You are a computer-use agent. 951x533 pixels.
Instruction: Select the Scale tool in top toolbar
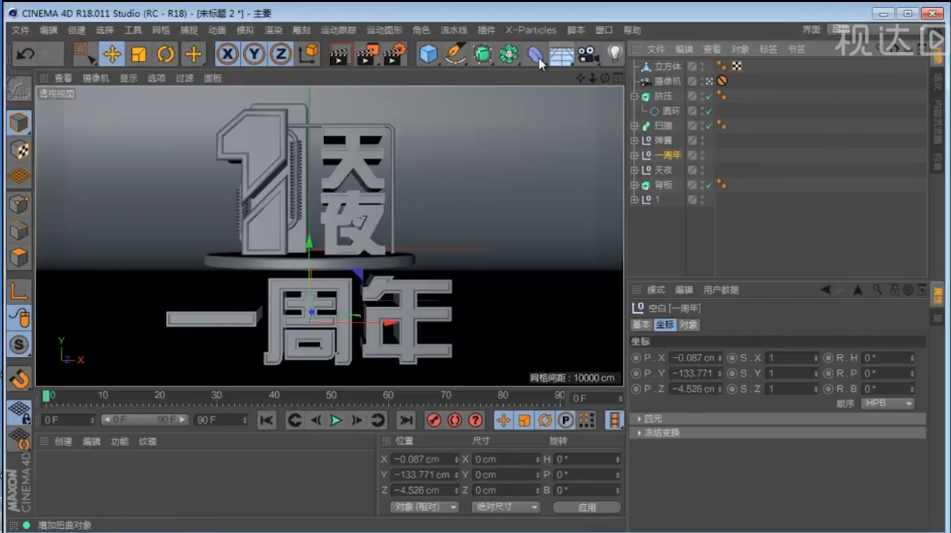pos(139,54)
